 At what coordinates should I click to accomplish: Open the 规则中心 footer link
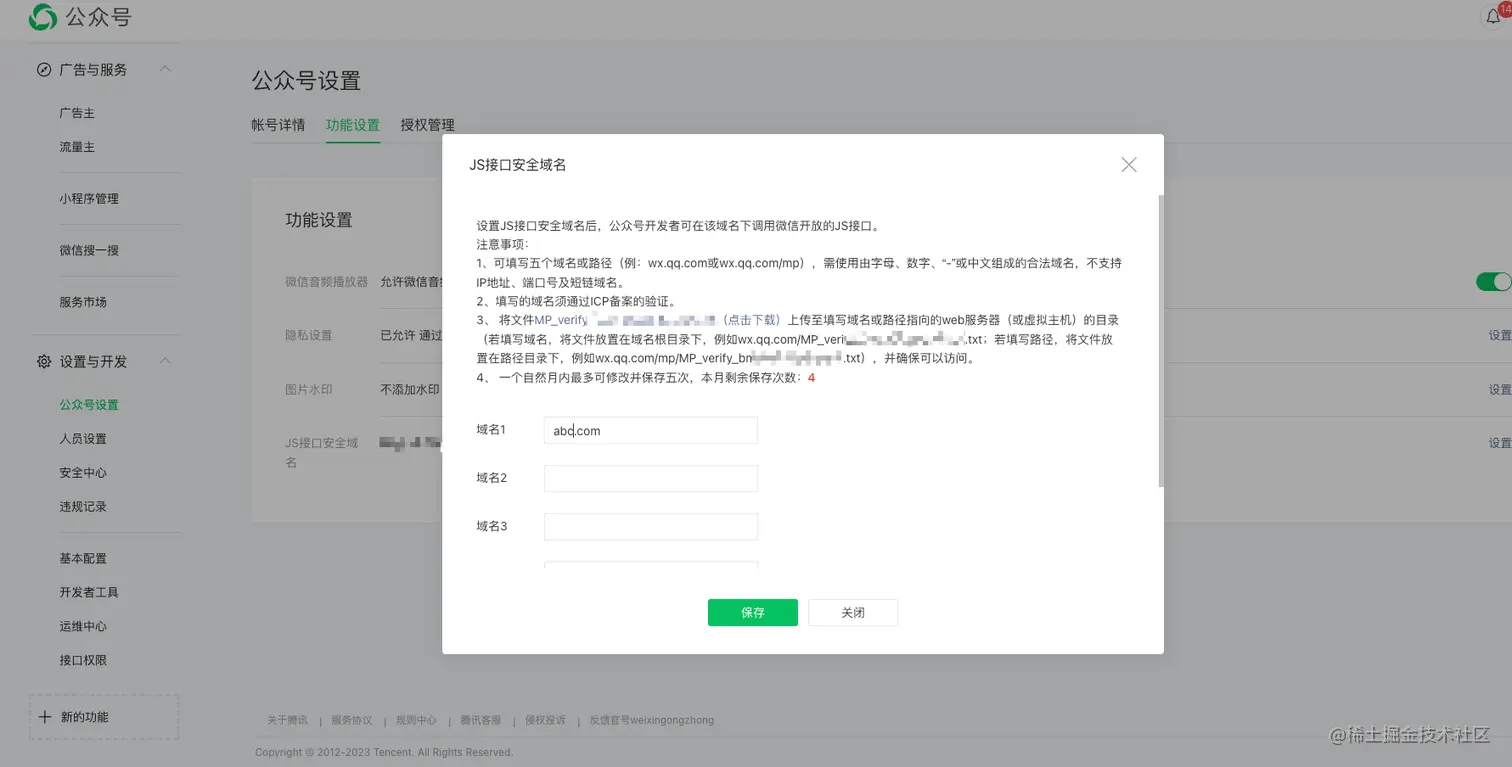[x=416, y=720]
